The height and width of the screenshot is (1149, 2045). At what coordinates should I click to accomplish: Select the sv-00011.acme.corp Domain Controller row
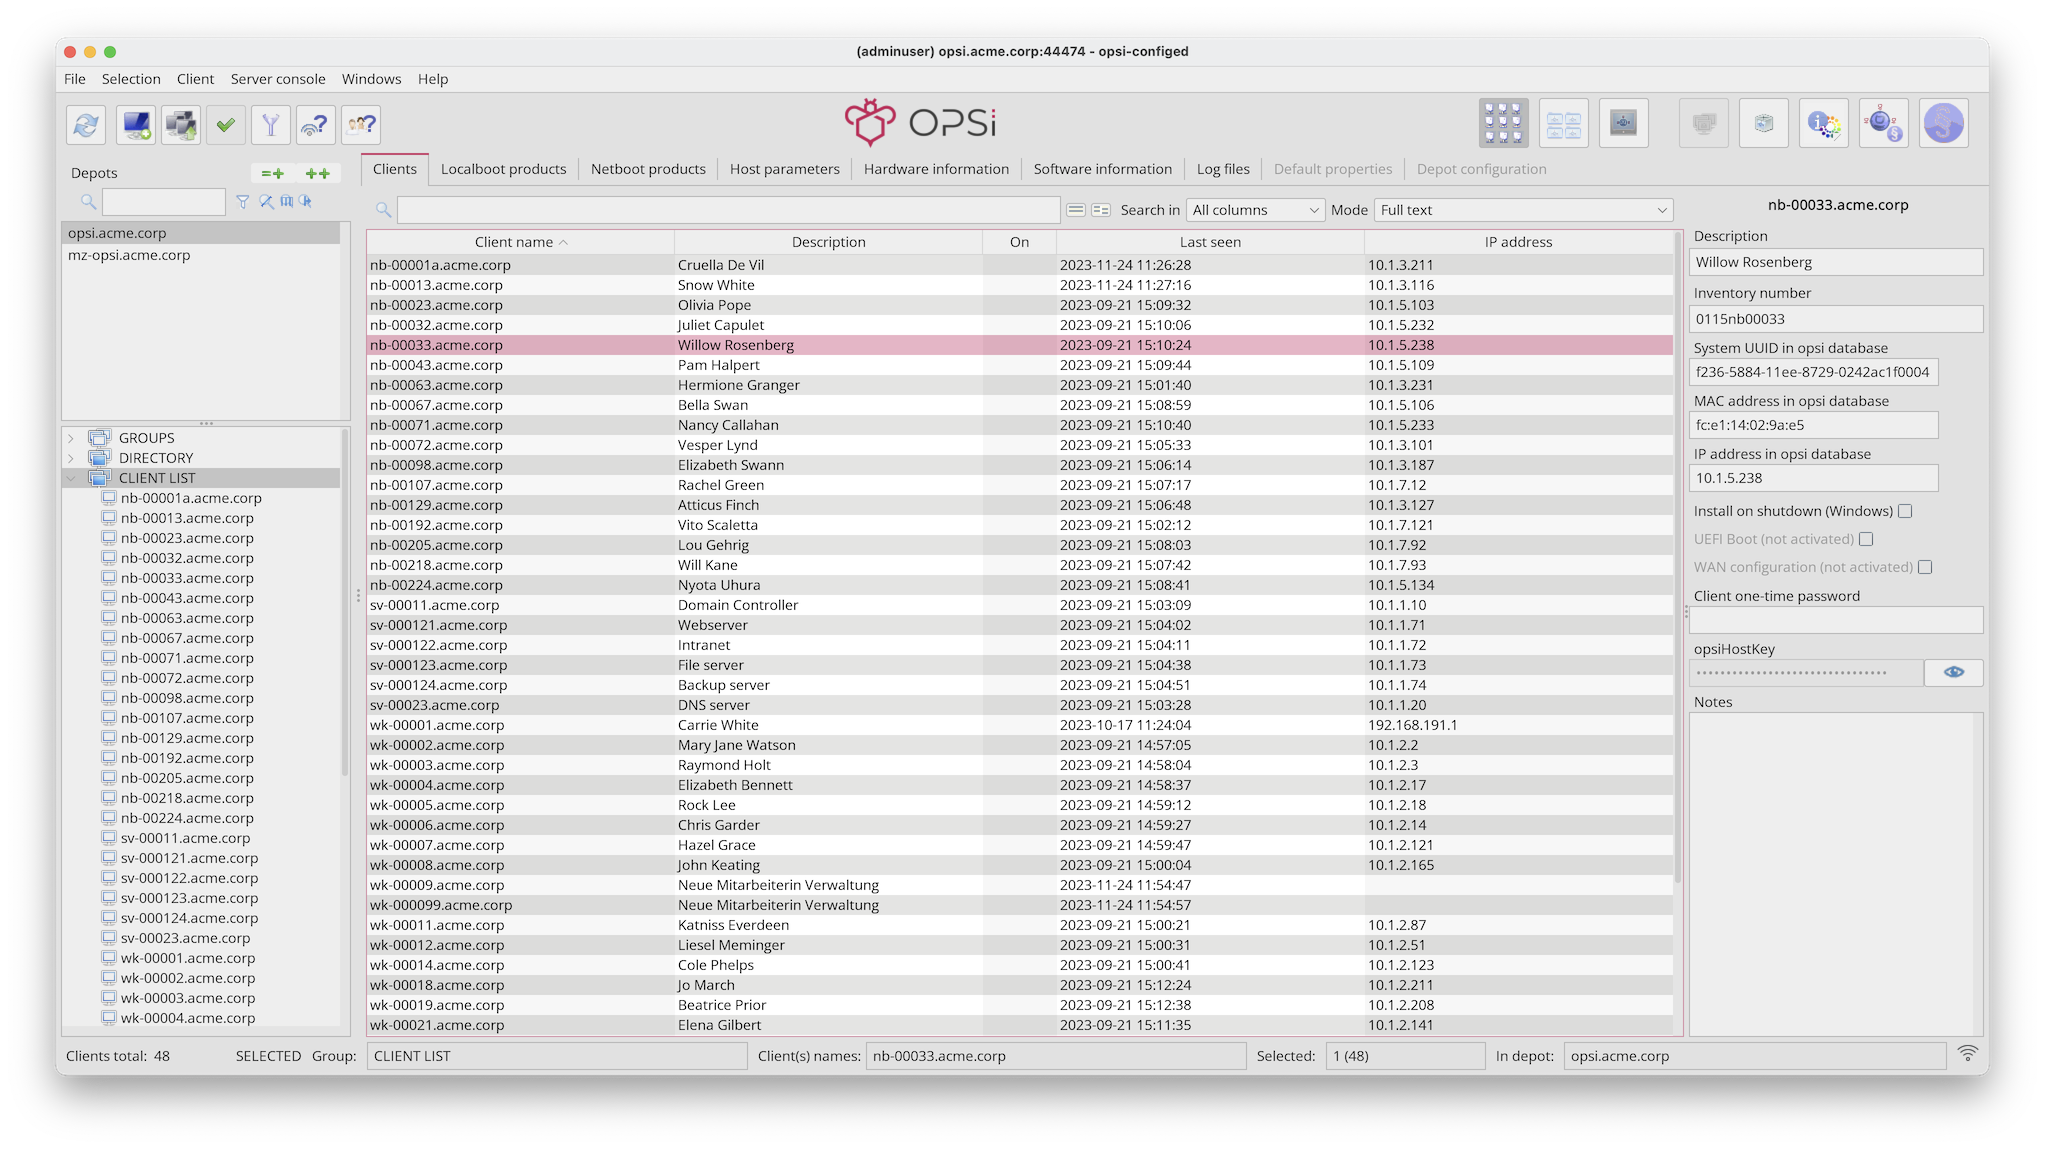coord(1020,605)
